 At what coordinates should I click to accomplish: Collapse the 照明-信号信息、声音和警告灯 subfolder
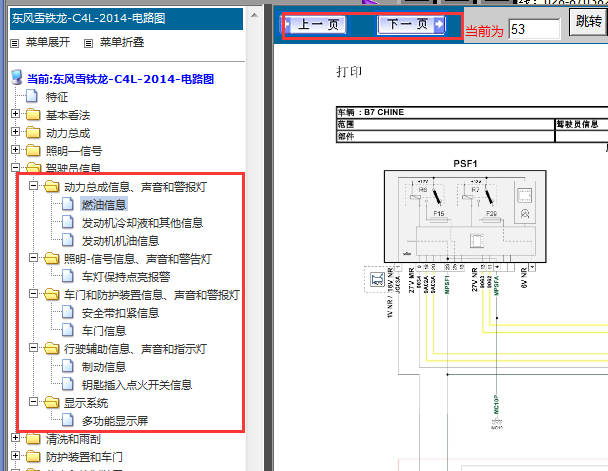click(33, 257)
